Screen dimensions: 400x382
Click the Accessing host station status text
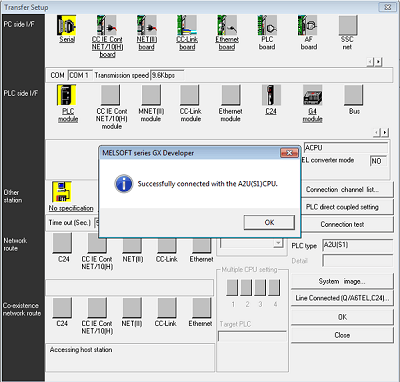click(81, 350)
